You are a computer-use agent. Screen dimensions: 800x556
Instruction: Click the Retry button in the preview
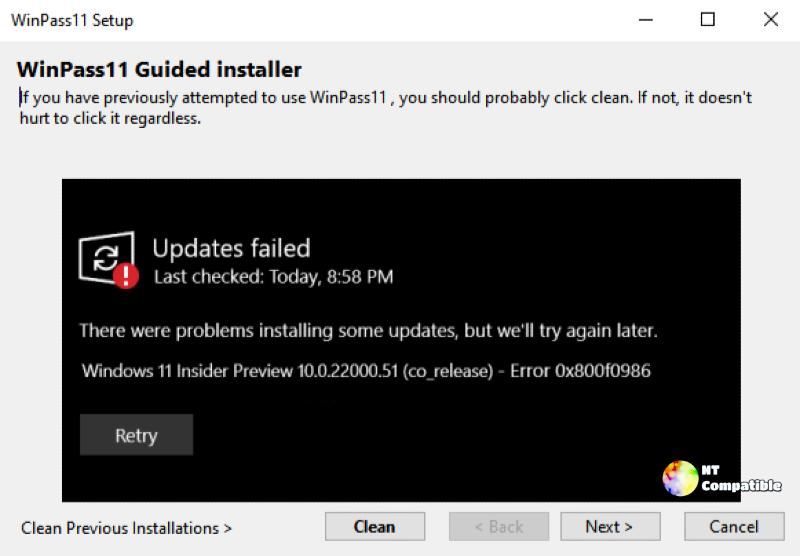pos(136,435)
